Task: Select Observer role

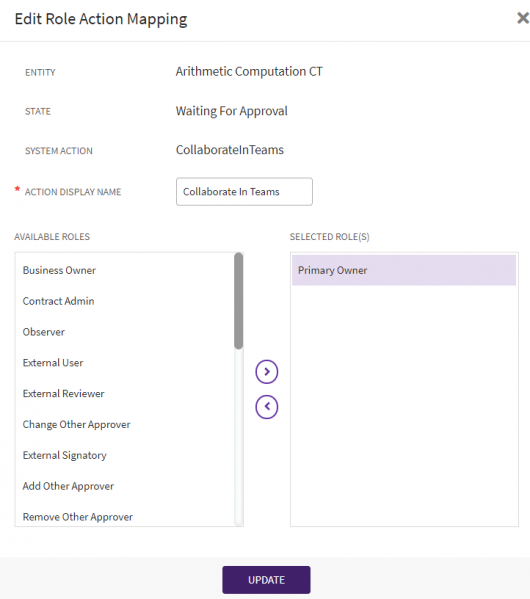Action: pos(125,332)
